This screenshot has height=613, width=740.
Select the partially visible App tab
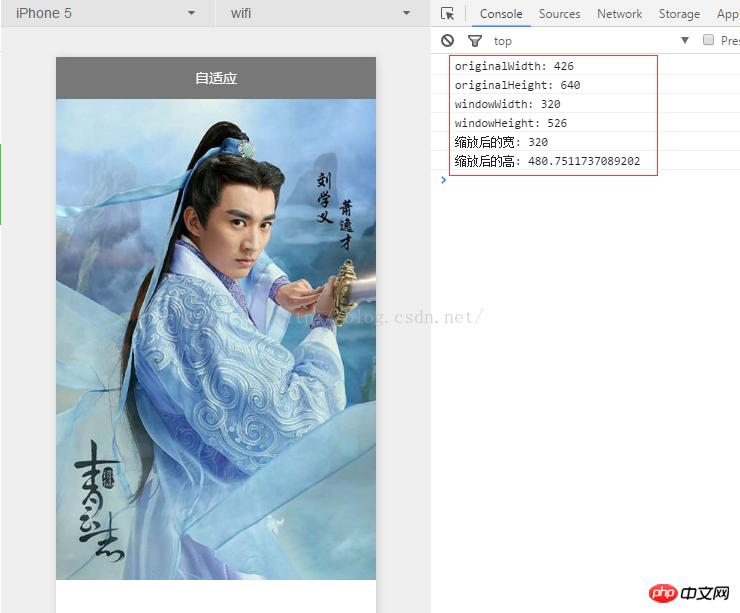[727, 14]
